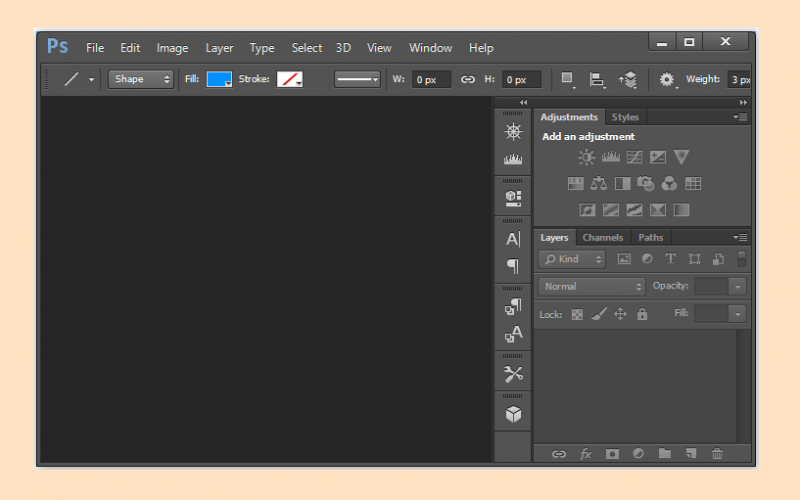
Task: Click the H height input field
Action: pos(521,80)
